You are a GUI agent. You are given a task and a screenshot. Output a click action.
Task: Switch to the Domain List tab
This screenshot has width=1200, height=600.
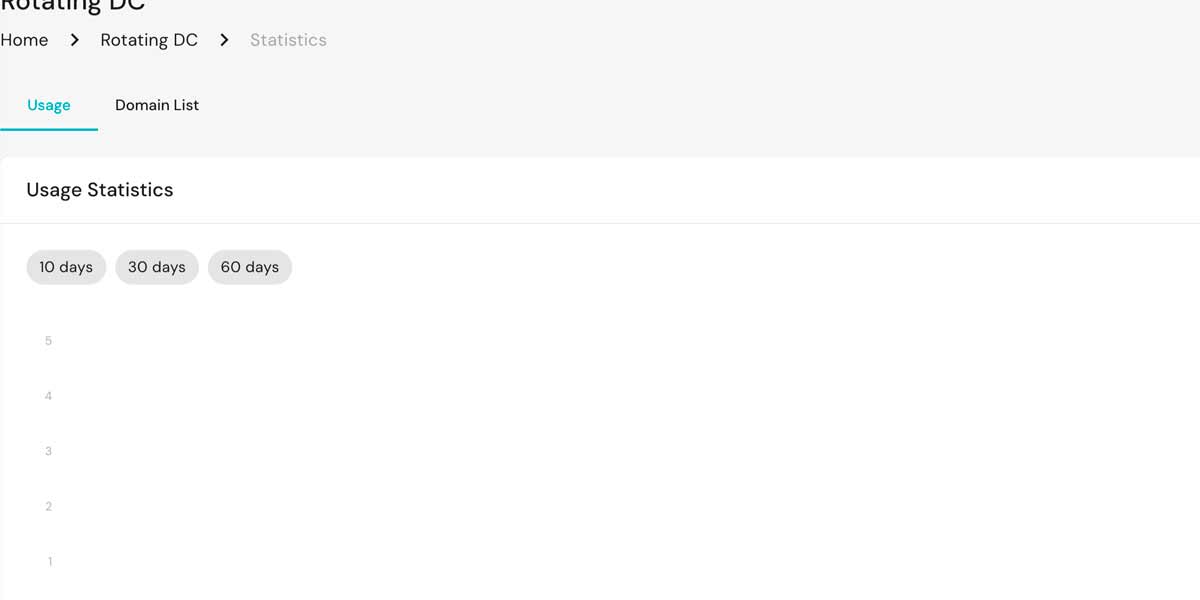click(157, 105)
